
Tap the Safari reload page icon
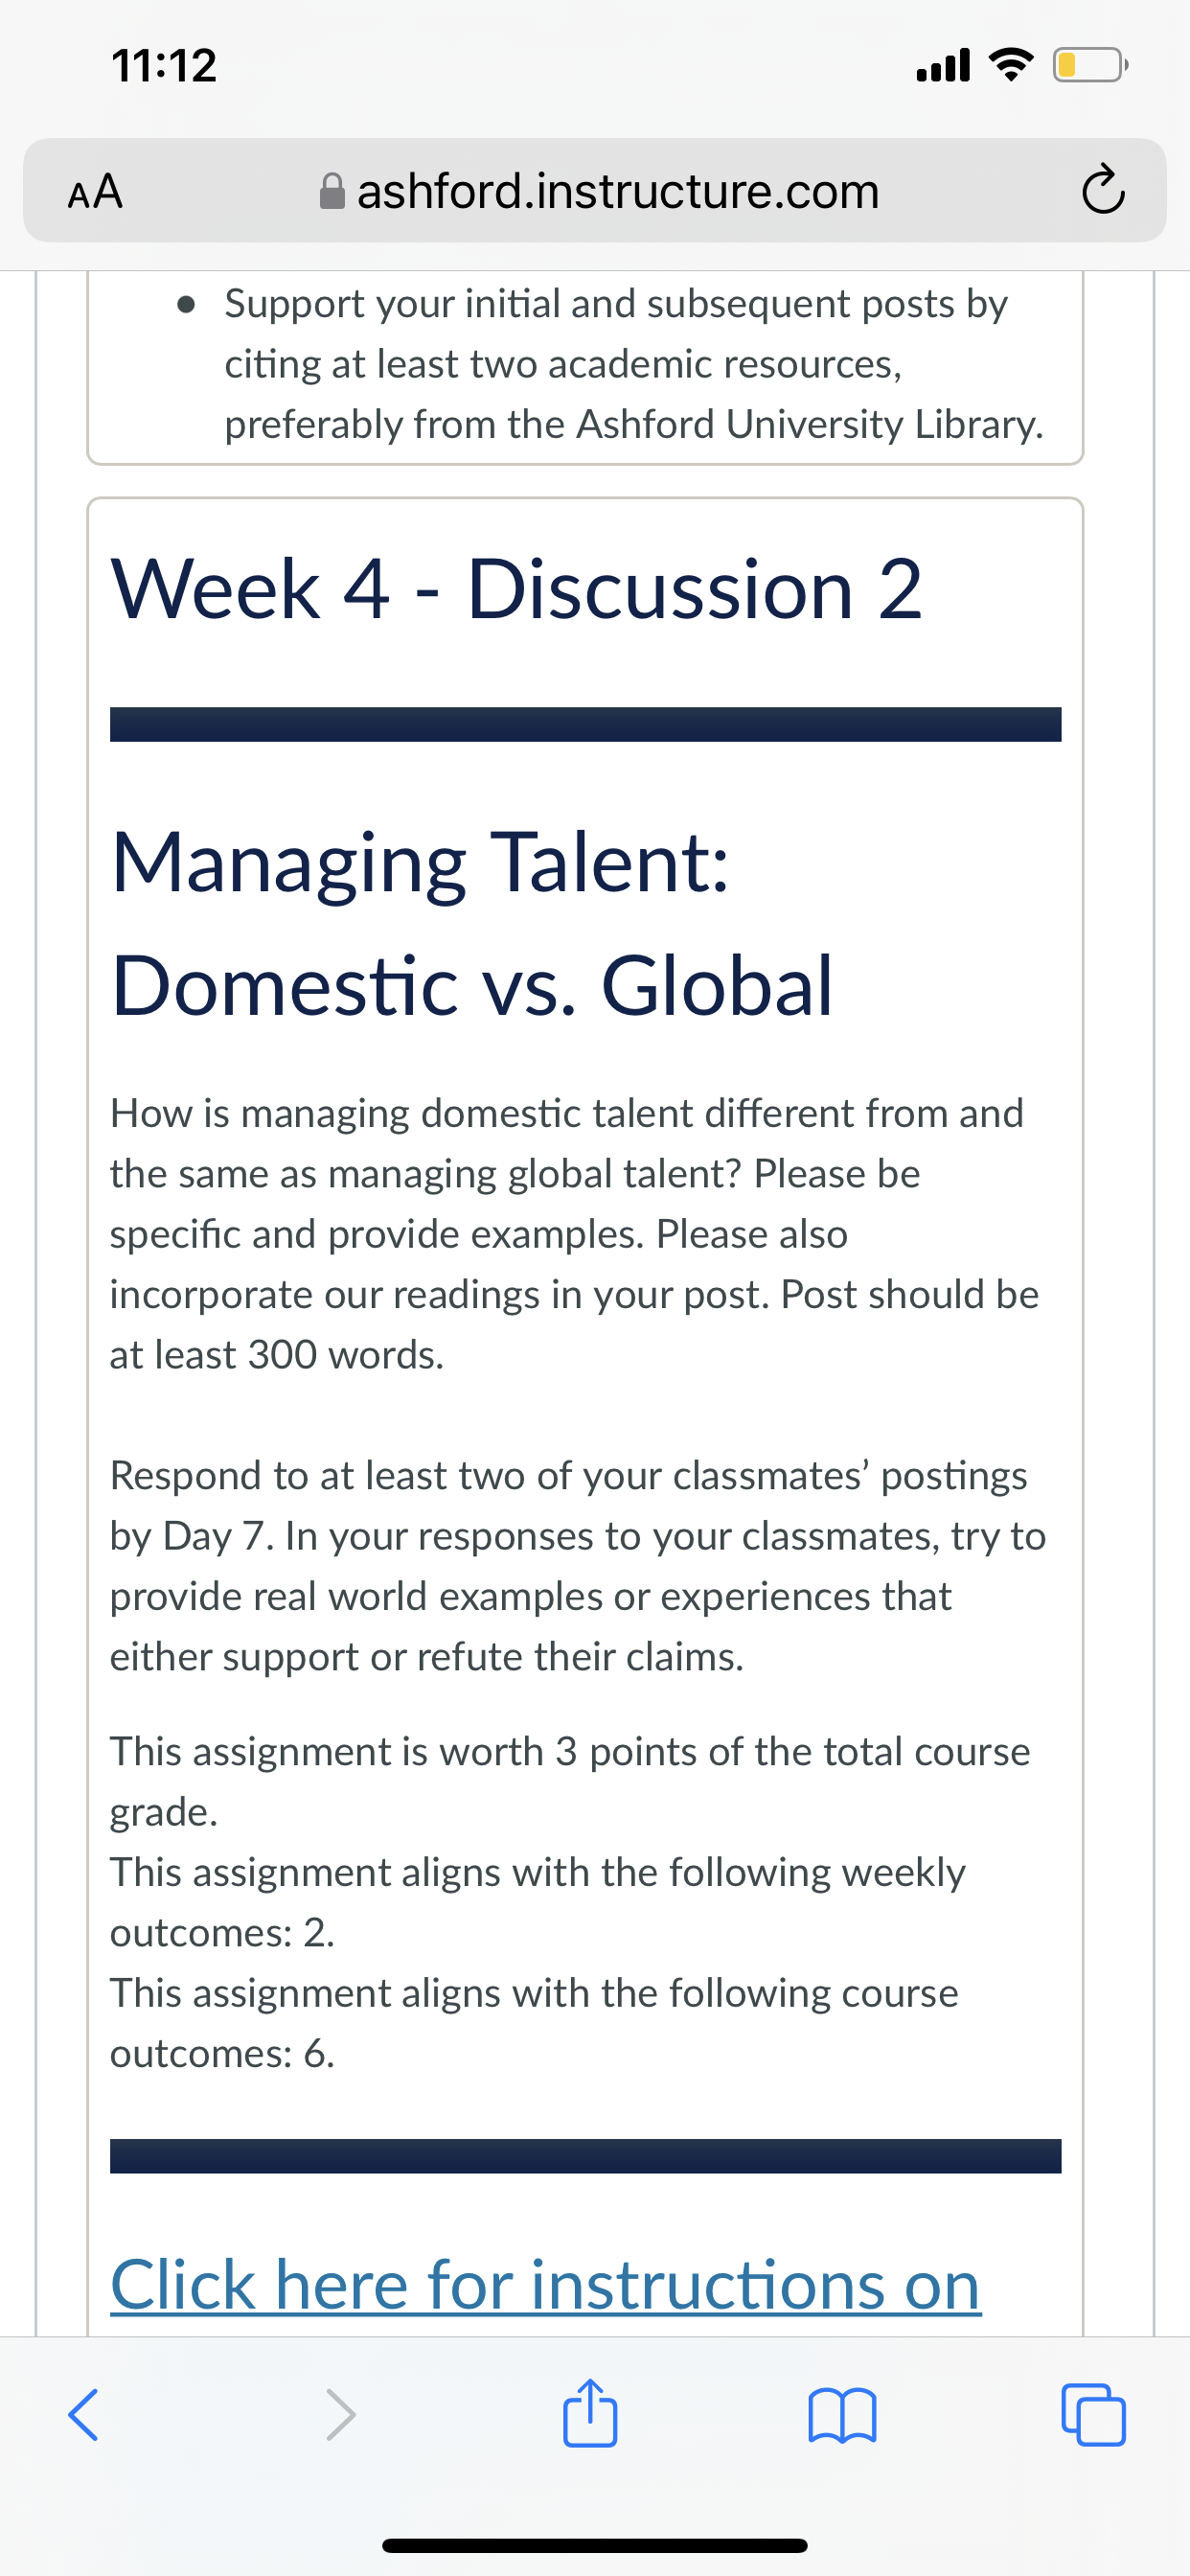click(1102, 190)
